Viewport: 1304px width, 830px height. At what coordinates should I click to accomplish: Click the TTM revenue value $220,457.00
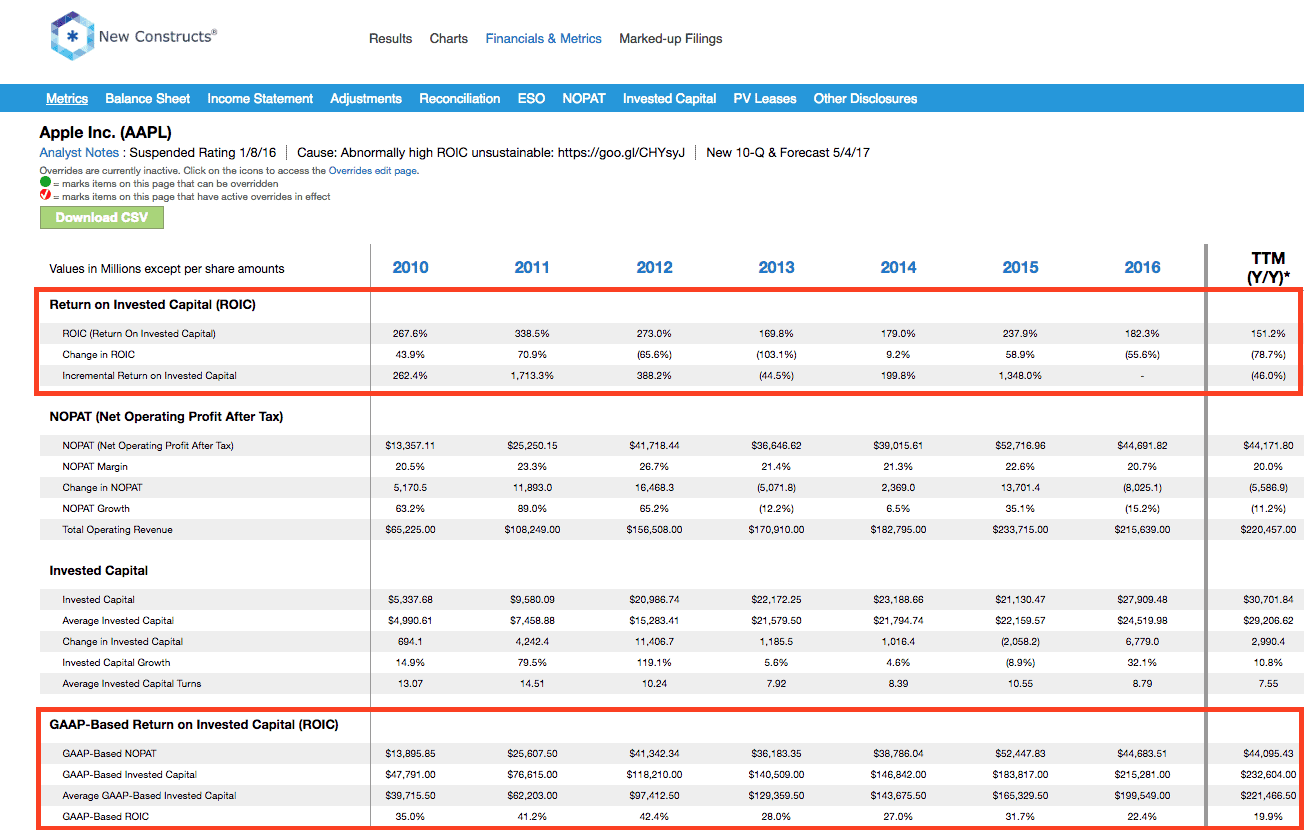pos(1266,530)
